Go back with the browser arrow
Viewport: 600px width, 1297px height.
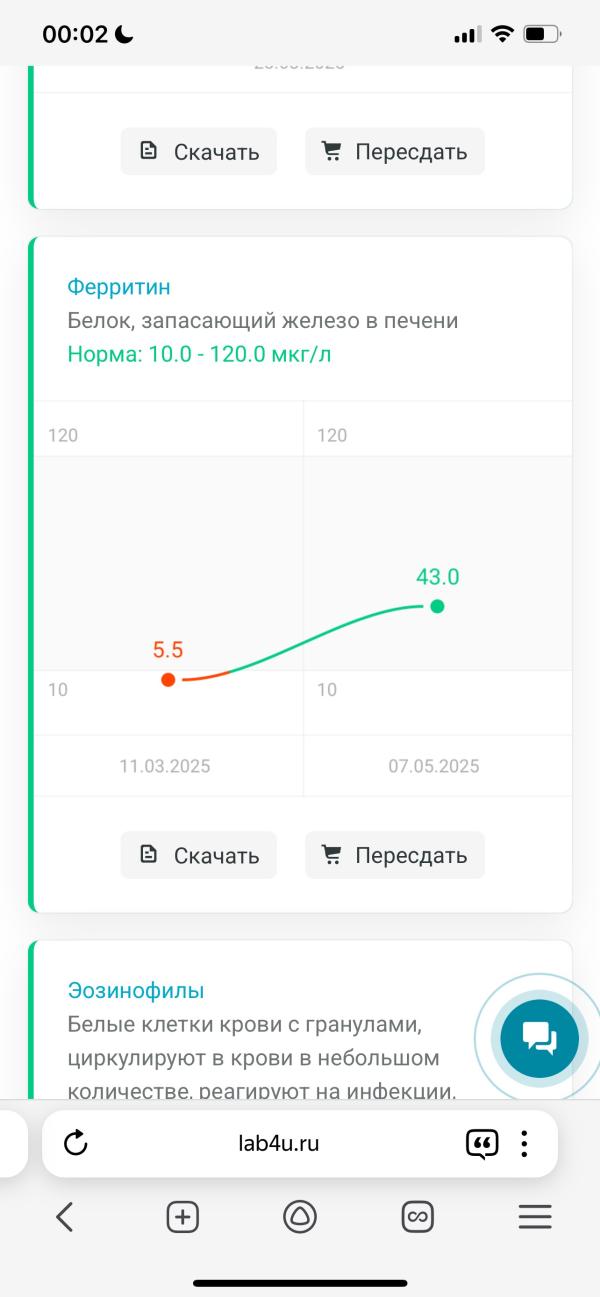pyautogui.click(x=65, y=1217)
